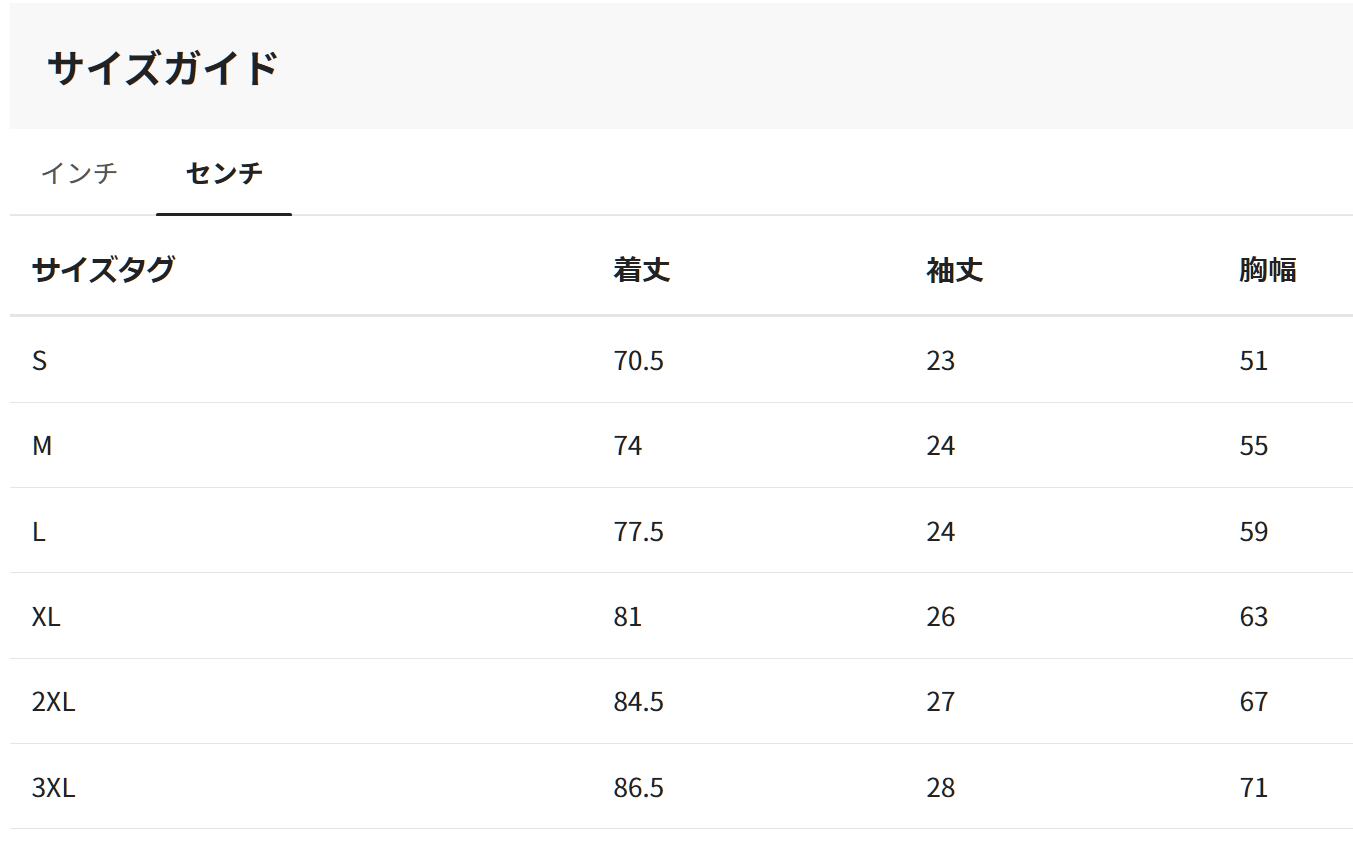Image resolution: width=1353 pixels, height=847 pixels.
Task: Select the センチ tab
Action: coord(224,173)
